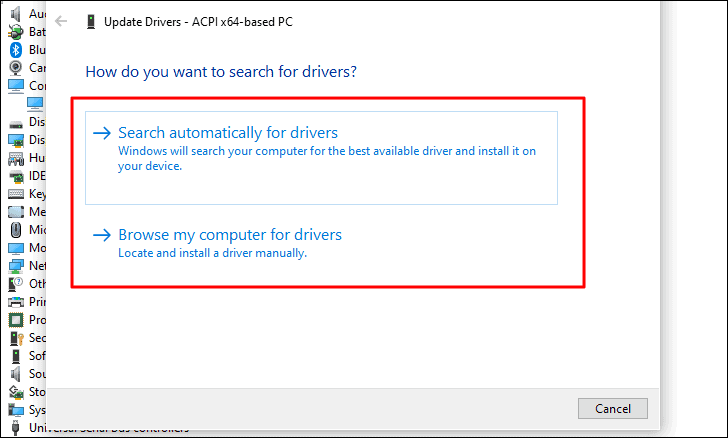This screenshot has width=728, height=438.
Task: Select the Bluetooth icon in Device Manager
Action: 16,50
